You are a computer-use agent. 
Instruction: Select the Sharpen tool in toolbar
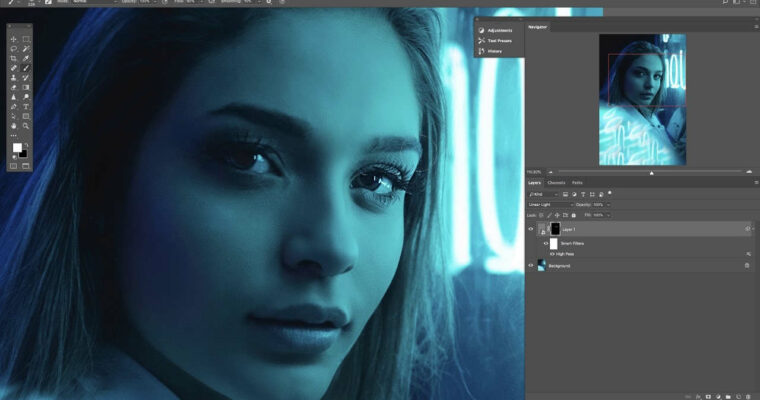[14, 97]
